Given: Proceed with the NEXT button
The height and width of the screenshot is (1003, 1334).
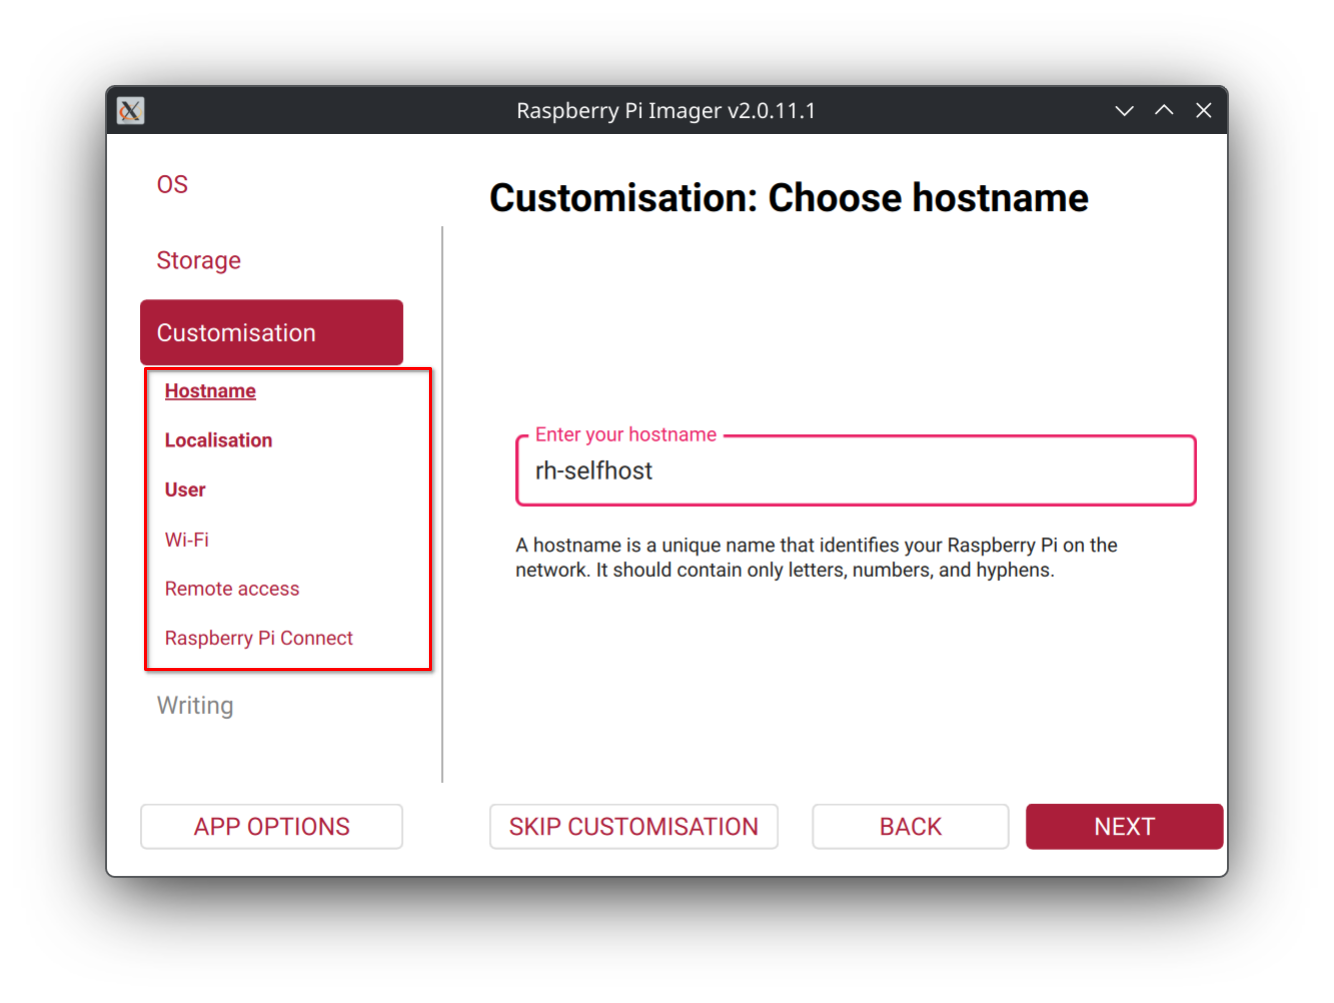Looking at the screenshot, I should [x=1124, y=827].
